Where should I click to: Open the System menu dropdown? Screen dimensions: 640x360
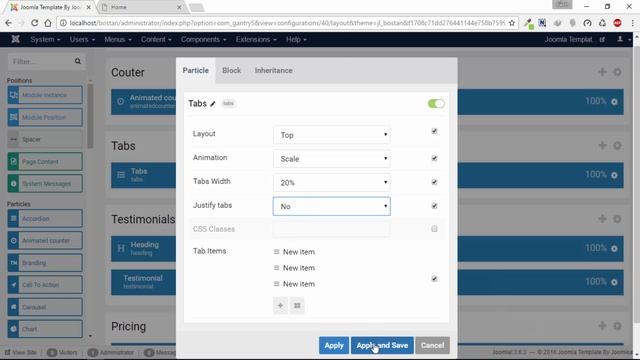coord(45,40)
